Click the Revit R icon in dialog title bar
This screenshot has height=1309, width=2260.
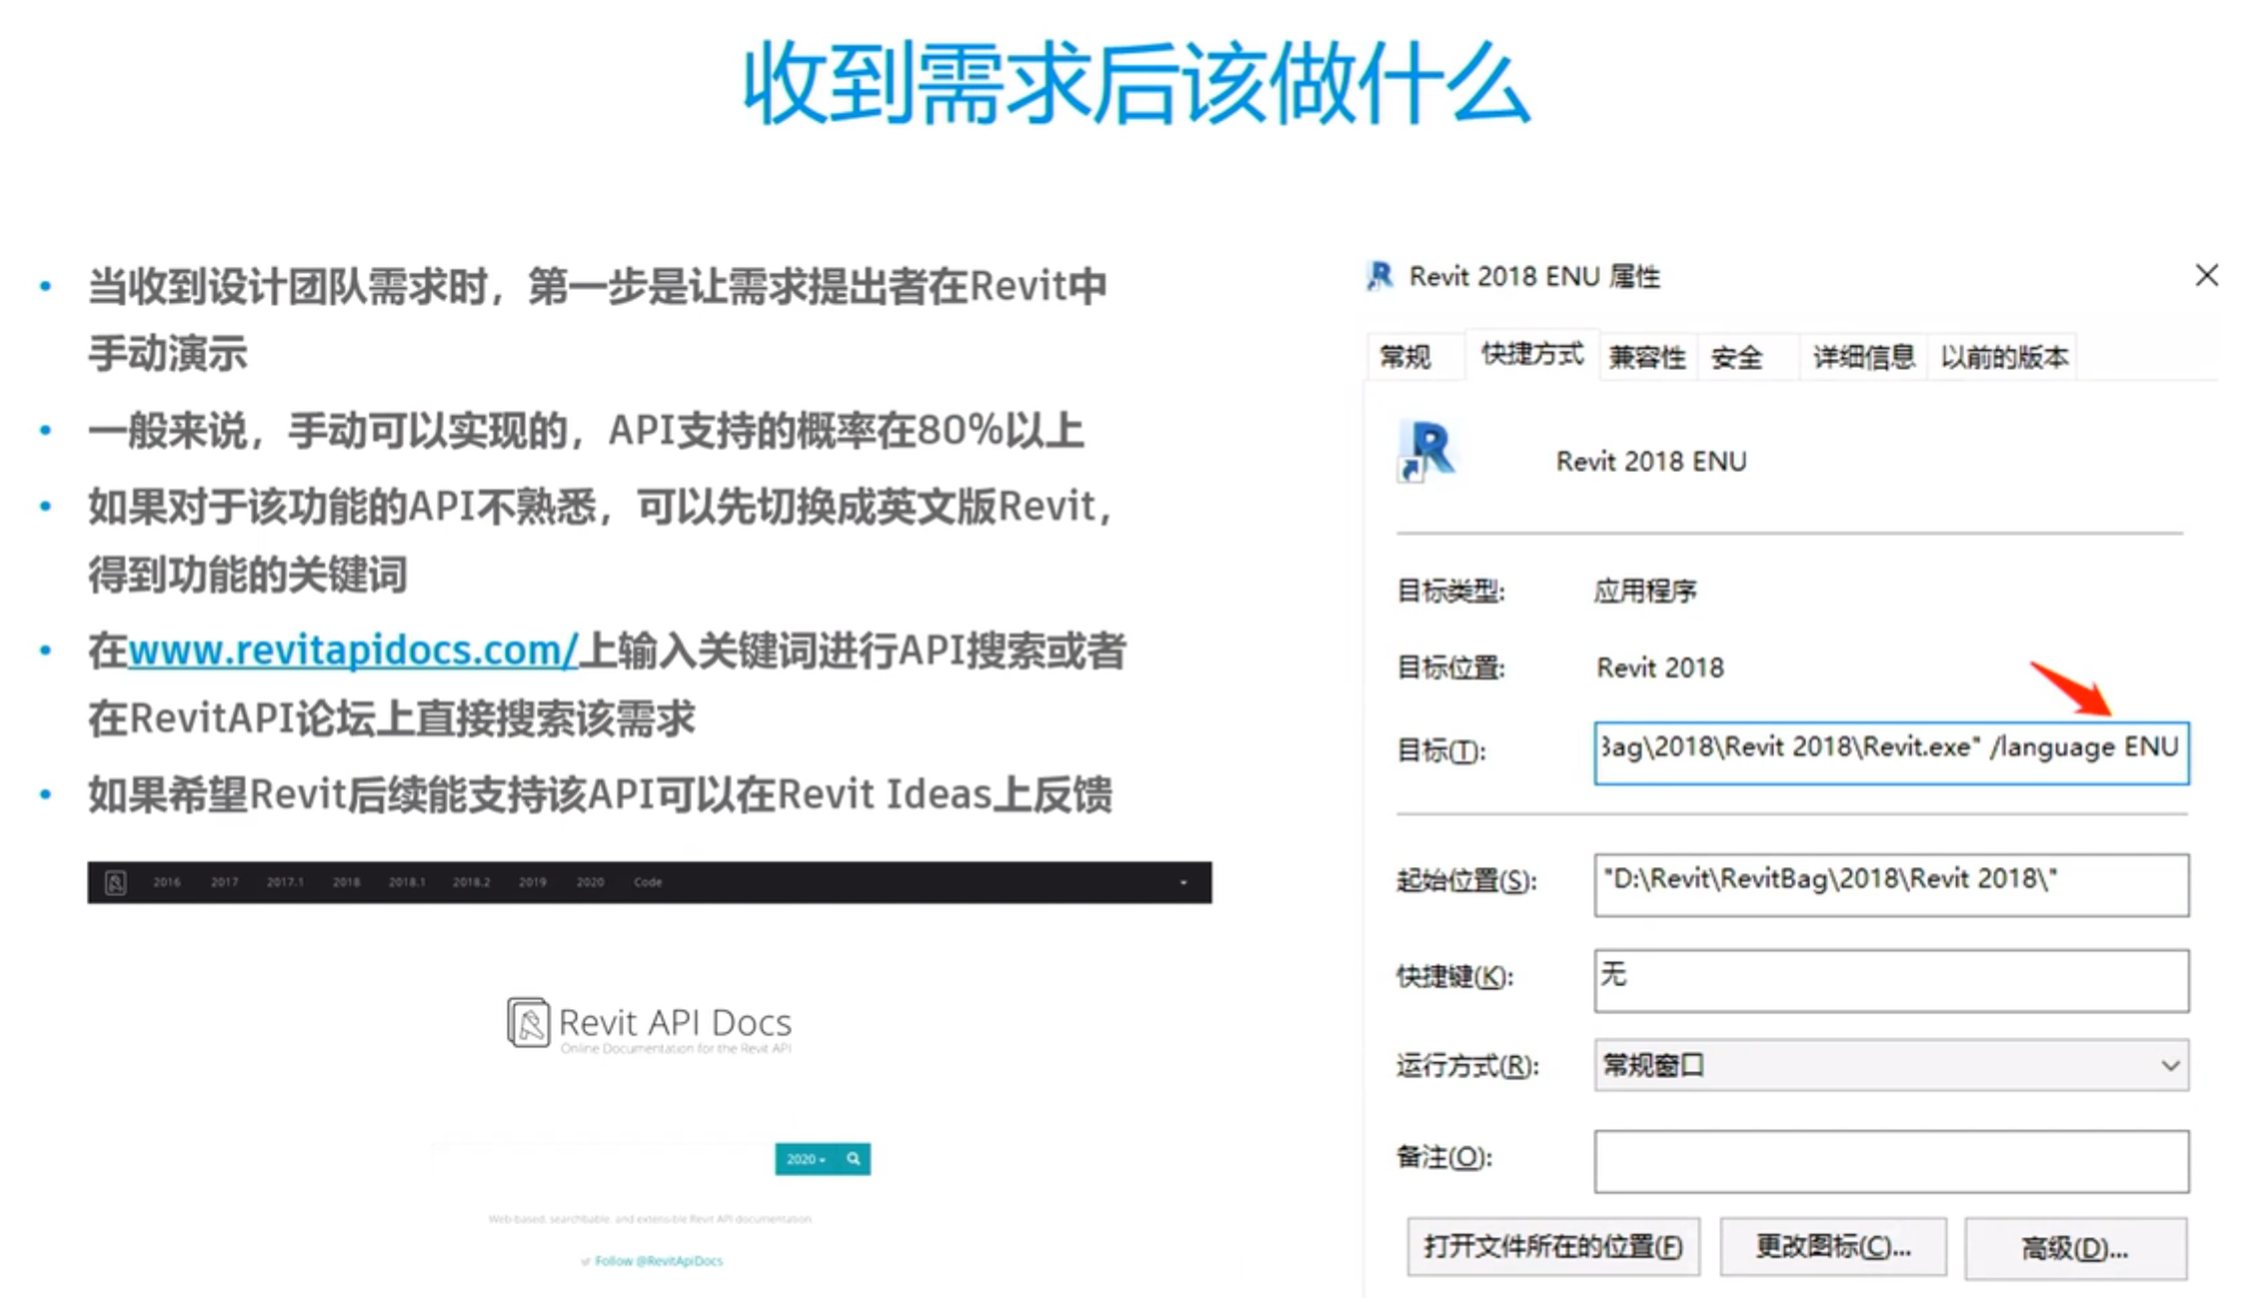point(1381,276)
